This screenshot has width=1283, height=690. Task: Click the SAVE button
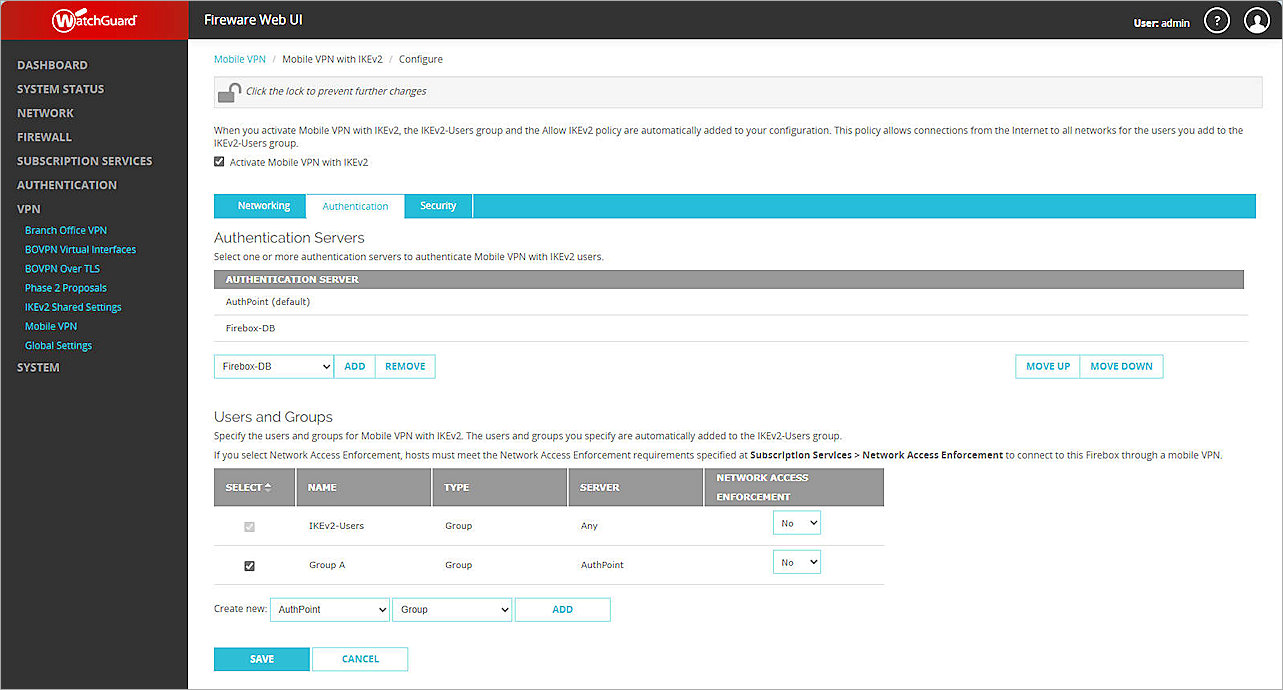point(261,658)
